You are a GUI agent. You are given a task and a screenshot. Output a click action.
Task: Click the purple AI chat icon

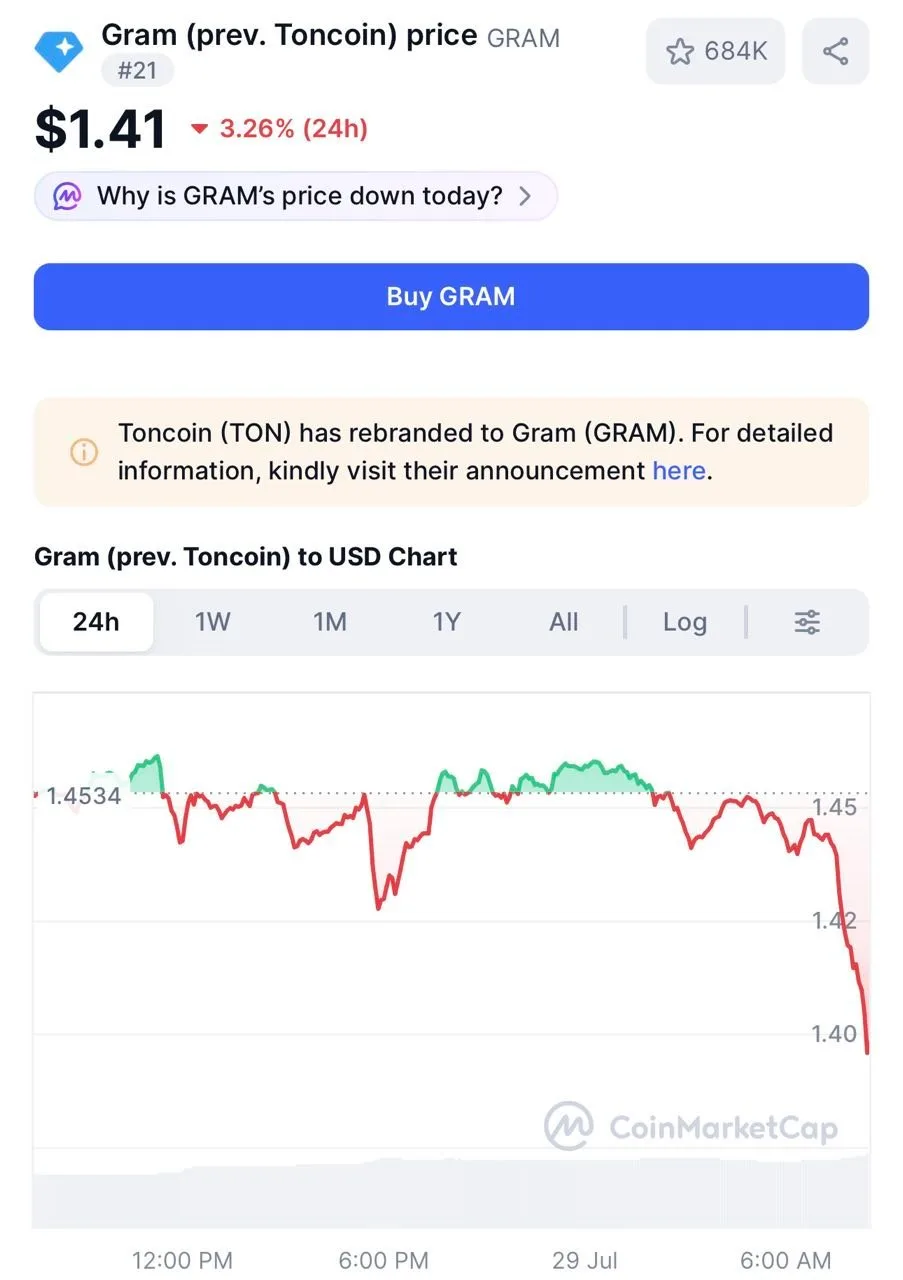pyautogui.click(x=67, y=196)
